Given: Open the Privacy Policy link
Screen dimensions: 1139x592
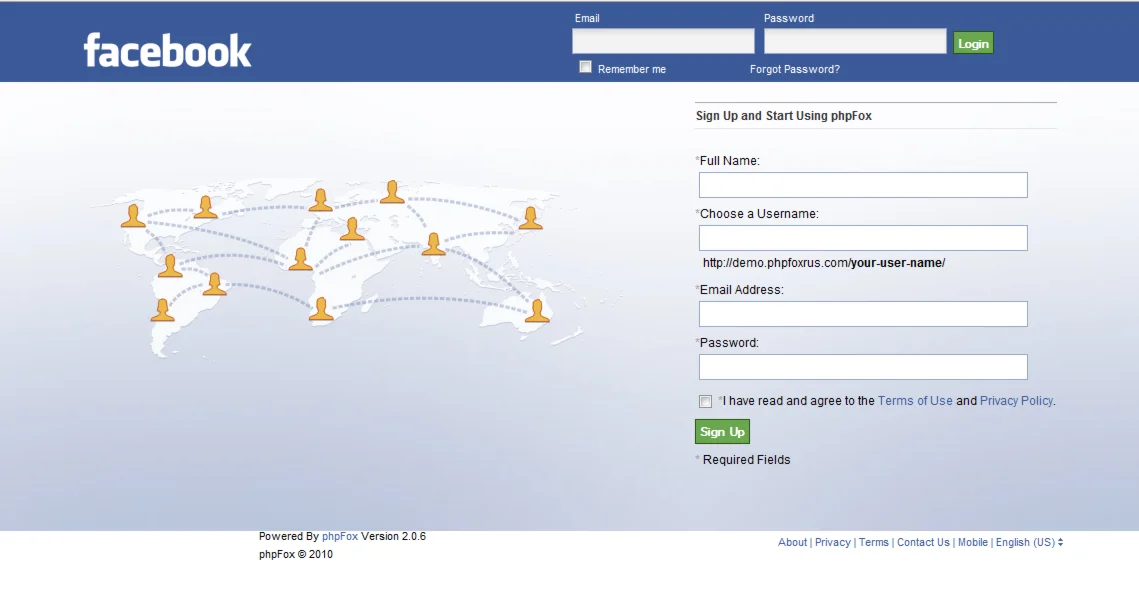Looking at the screenshot, I should click(1016, 401).
